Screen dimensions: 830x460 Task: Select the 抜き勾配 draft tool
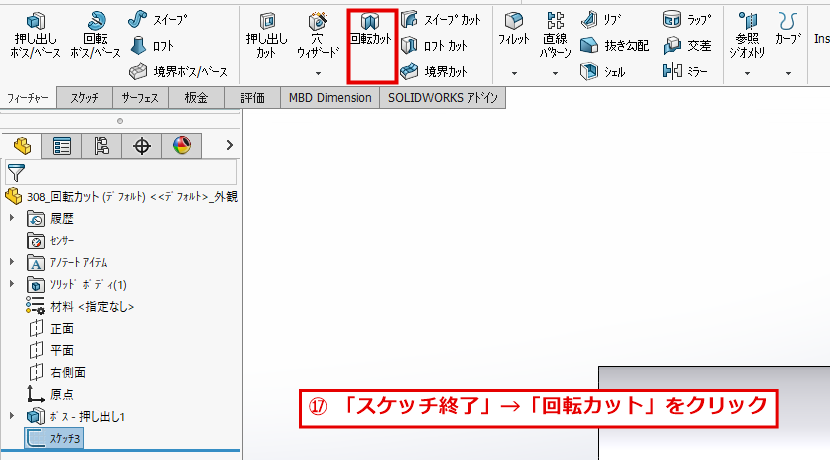(614, 46)
